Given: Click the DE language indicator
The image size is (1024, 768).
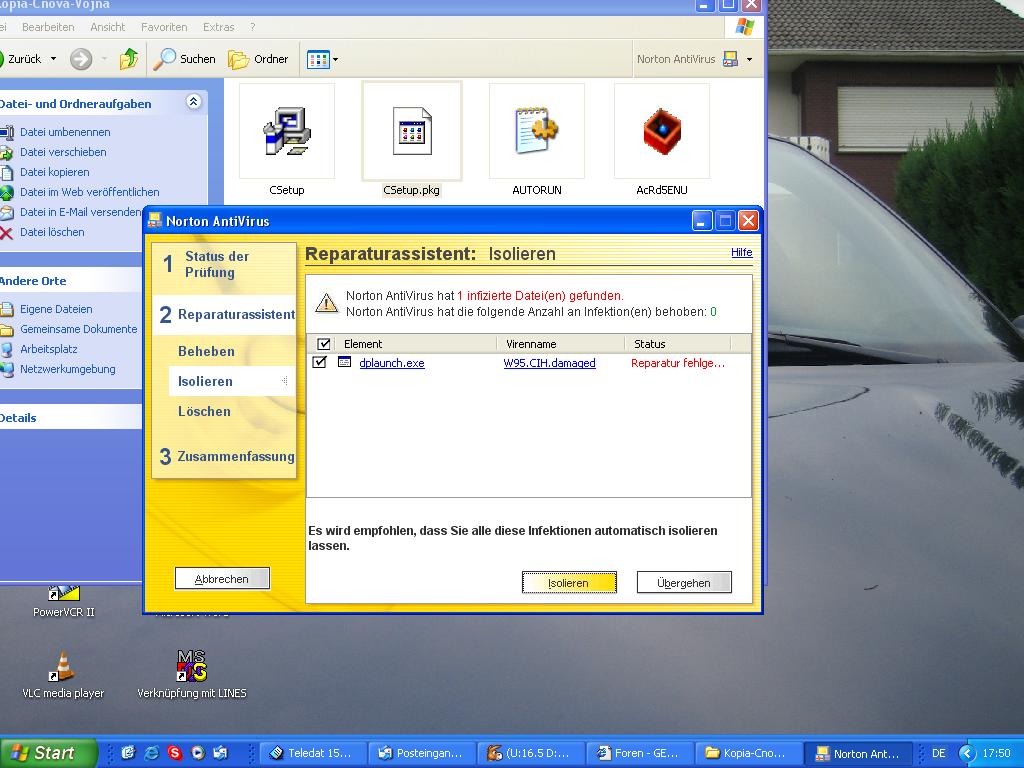Looking at the screenshot, I should 939,753.
